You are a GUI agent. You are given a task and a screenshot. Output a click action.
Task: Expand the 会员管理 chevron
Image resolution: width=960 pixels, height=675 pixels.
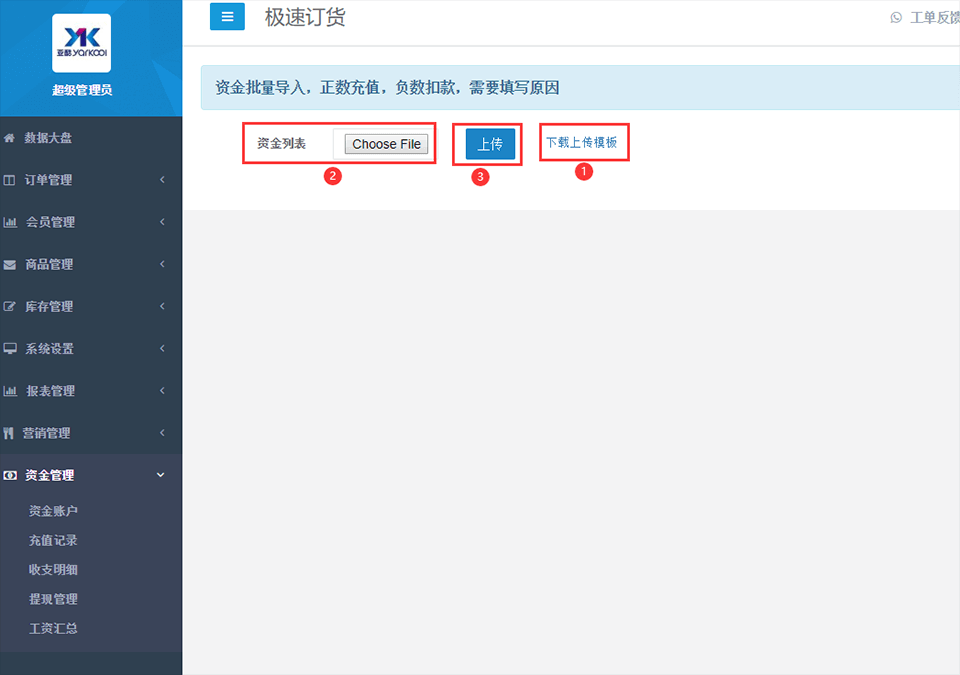click(162, 222)
